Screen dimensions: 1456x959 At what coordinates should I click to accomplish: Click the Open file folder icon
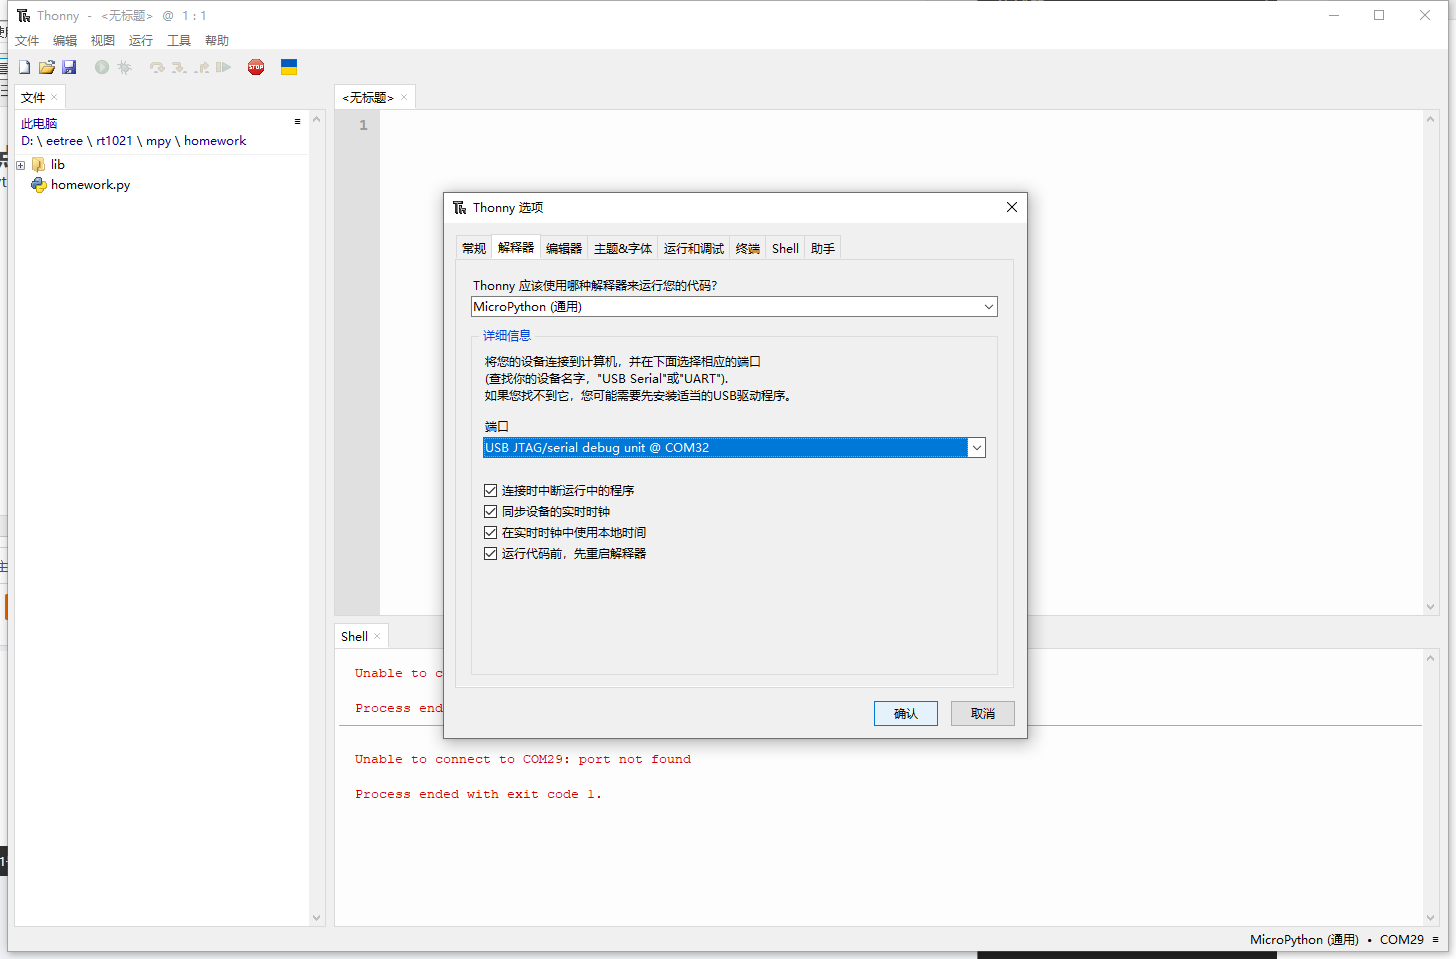pos(47,67)
